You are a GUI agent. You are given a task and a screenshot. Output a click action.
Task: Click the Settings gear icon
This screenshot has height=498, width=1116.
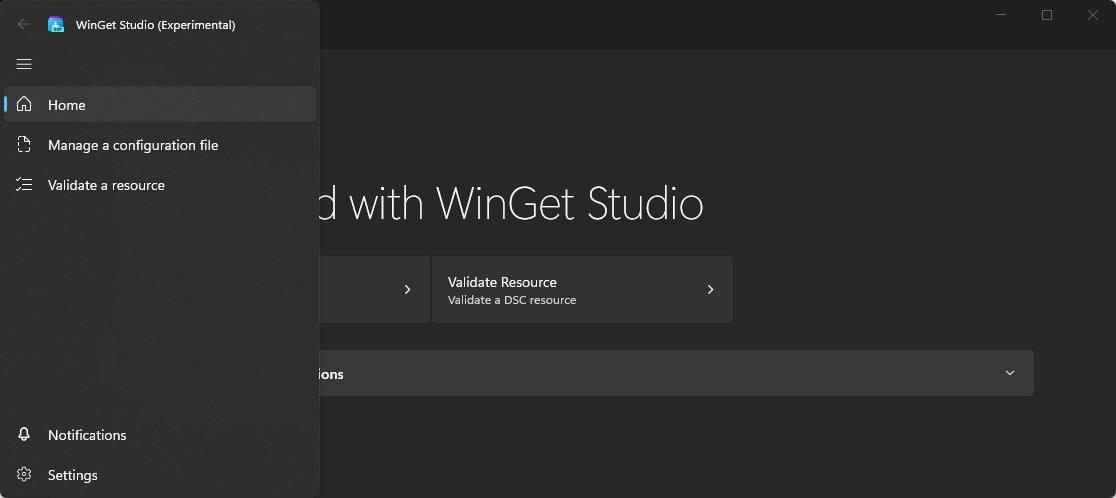tap(24, 475)
